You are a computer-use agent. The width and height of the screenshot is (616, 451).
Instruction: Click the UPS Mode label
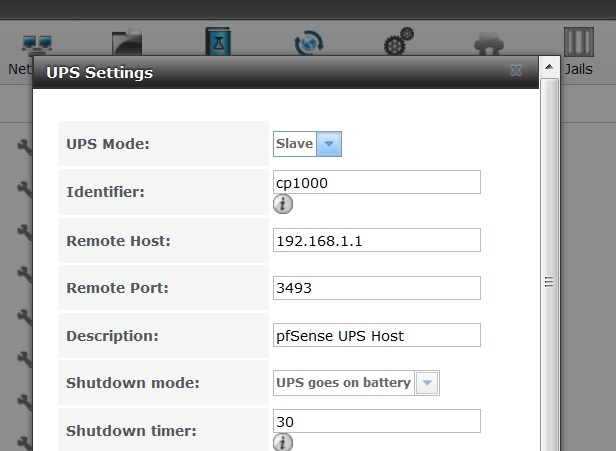[108, 144]
